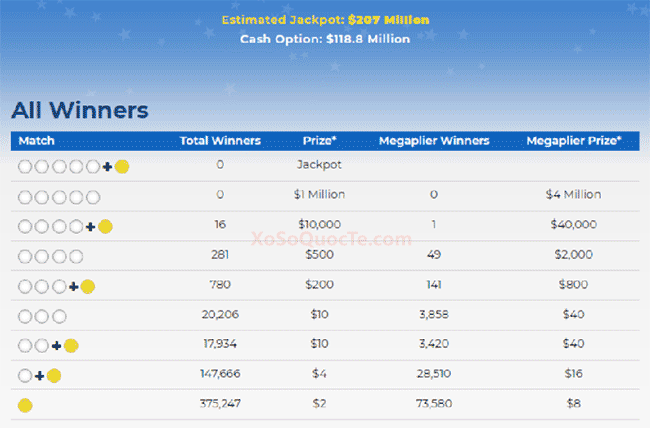This screenshot has height=428, width=650.
Task: Click the Estimated Jackpot $207 Million text
Action: (x=325, y=20)
